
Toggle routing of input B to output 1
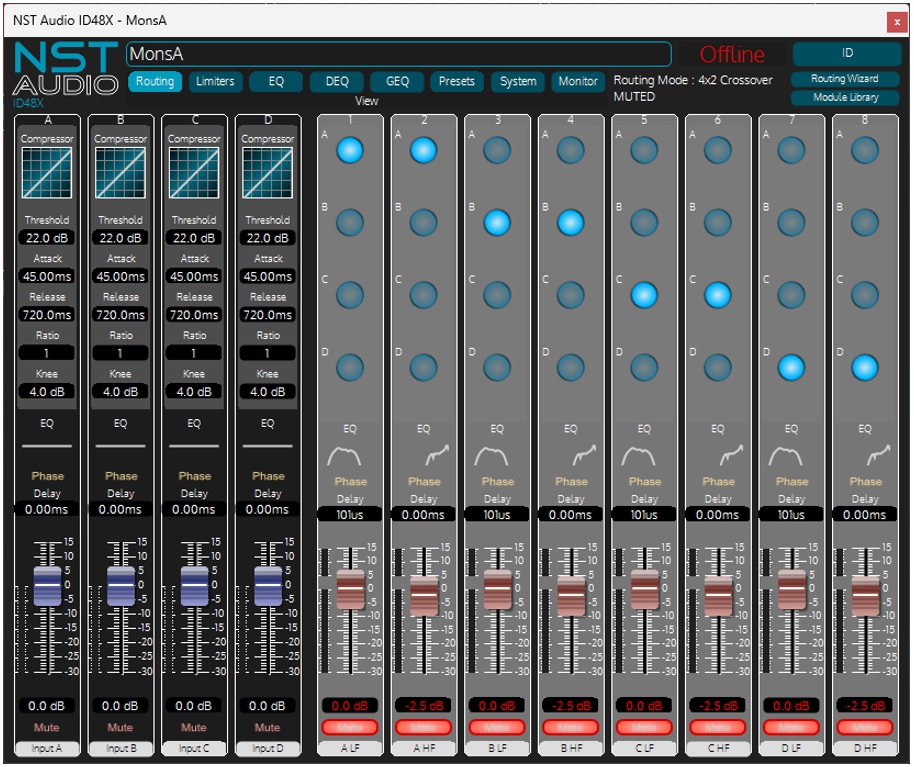pos(350,222)
